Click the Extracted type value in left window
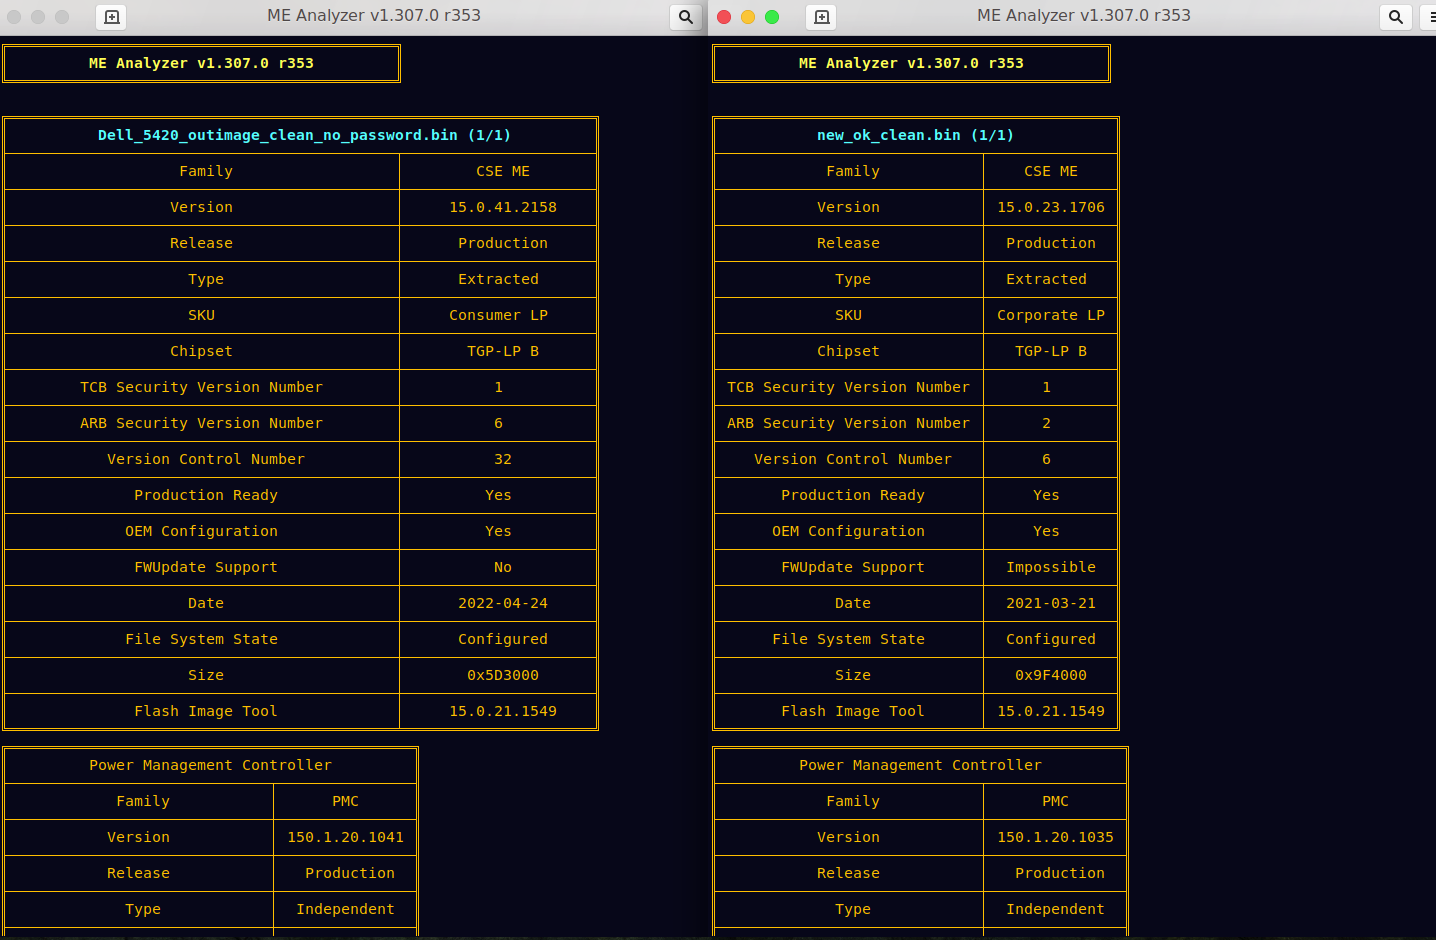This screenshot has width=1436, height=940. (x=498, y=279)
